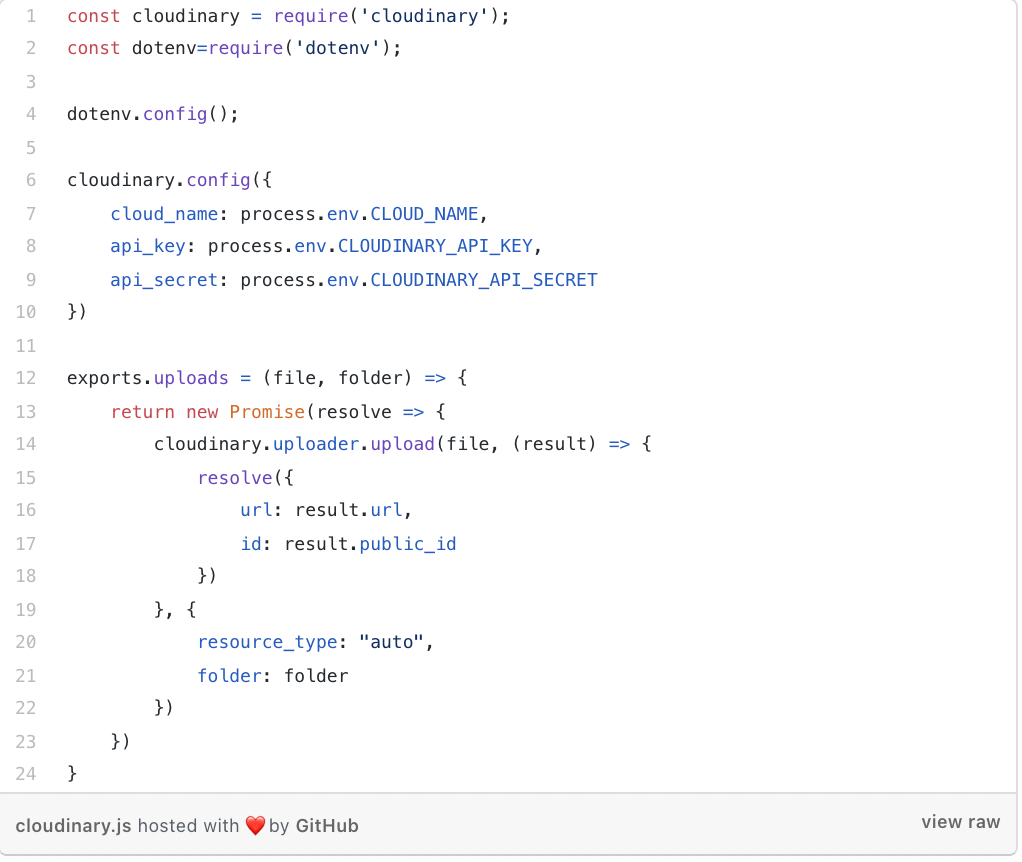Select line number 9
Viewport: 1022px width, 862px height.
click(31, 280)
